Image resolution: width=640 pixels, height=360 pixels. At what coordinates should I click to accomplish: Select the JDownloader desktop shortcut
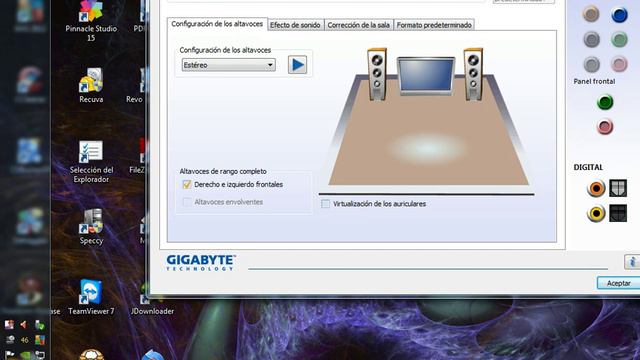(152, 299)
